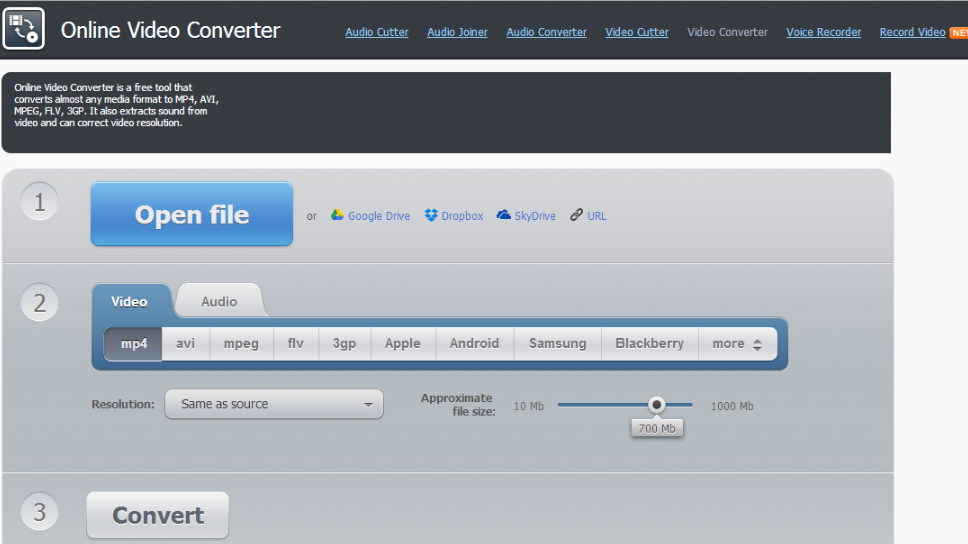Image resolution: width=968 pixels, height=544 pixels.
Task: Select the avi format
Action: coord(186,343)
